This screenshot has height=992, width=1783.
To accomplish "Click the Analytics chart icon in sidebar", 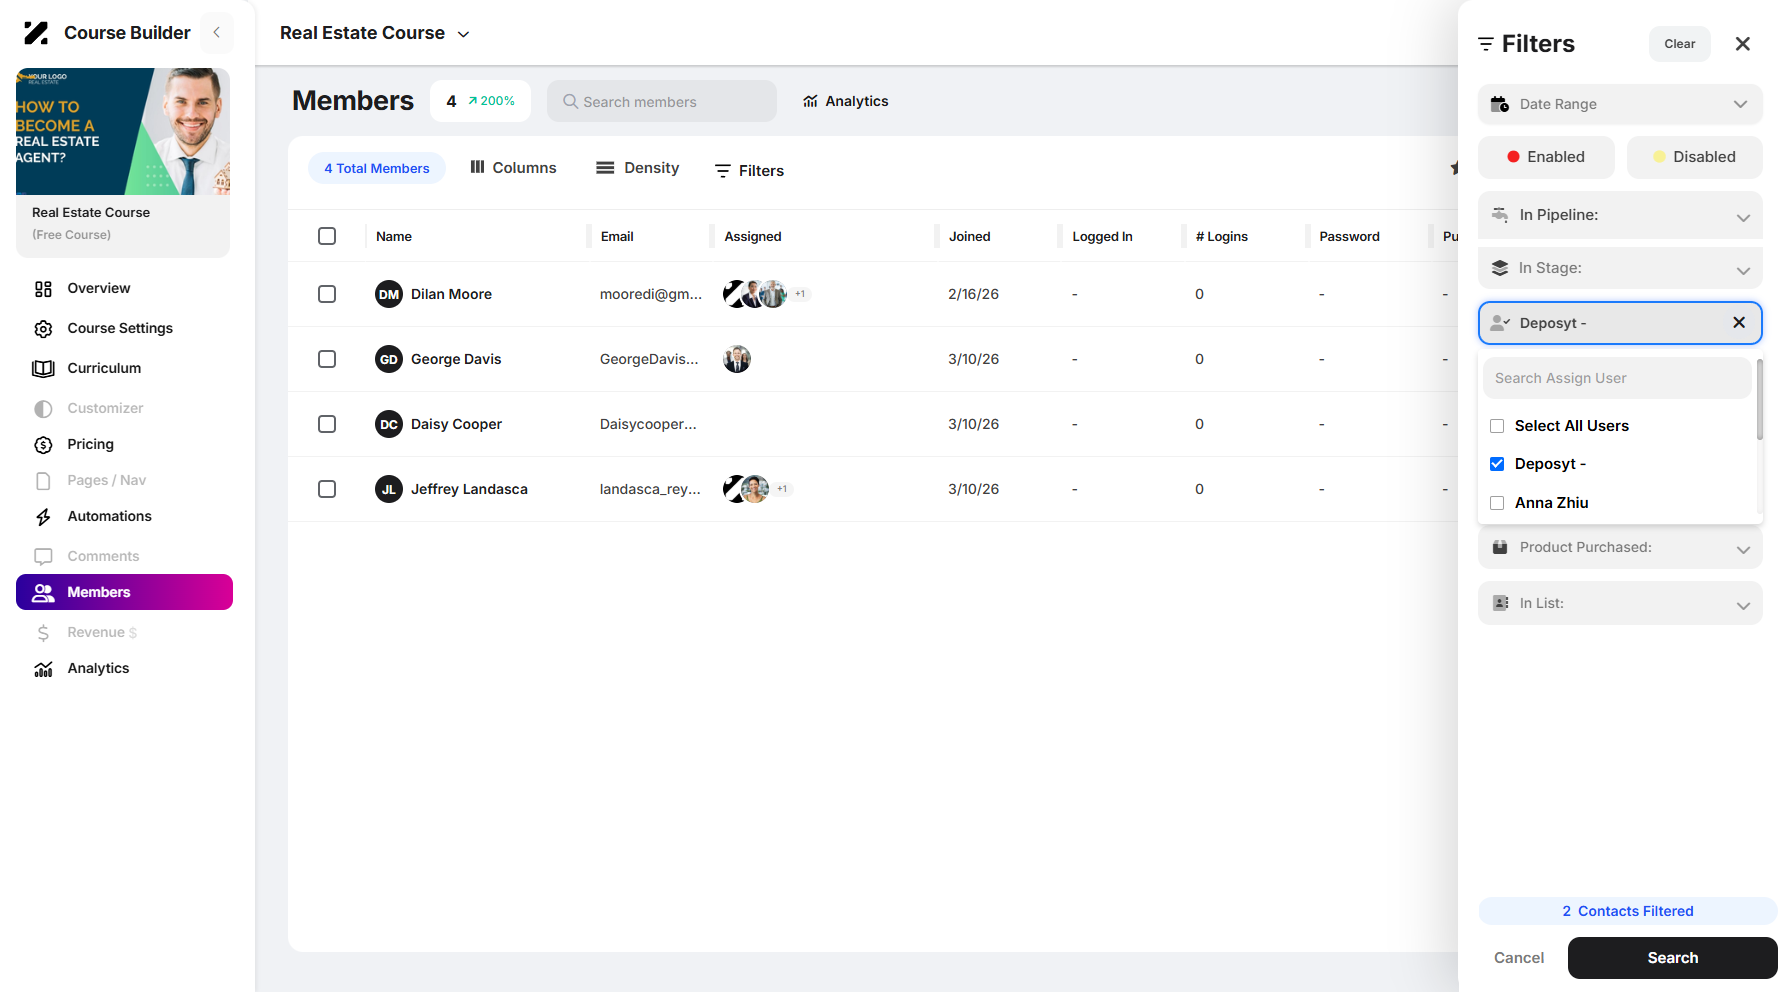I will (43, 669).
